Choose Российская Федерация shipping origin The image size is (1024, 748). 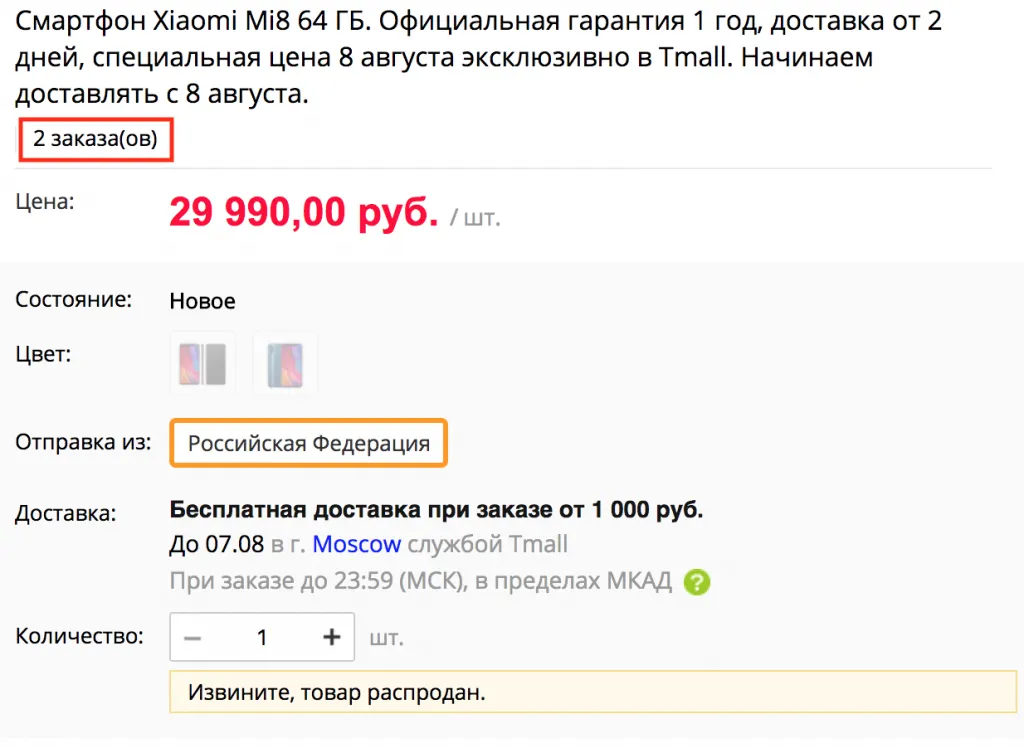point(309,443)
